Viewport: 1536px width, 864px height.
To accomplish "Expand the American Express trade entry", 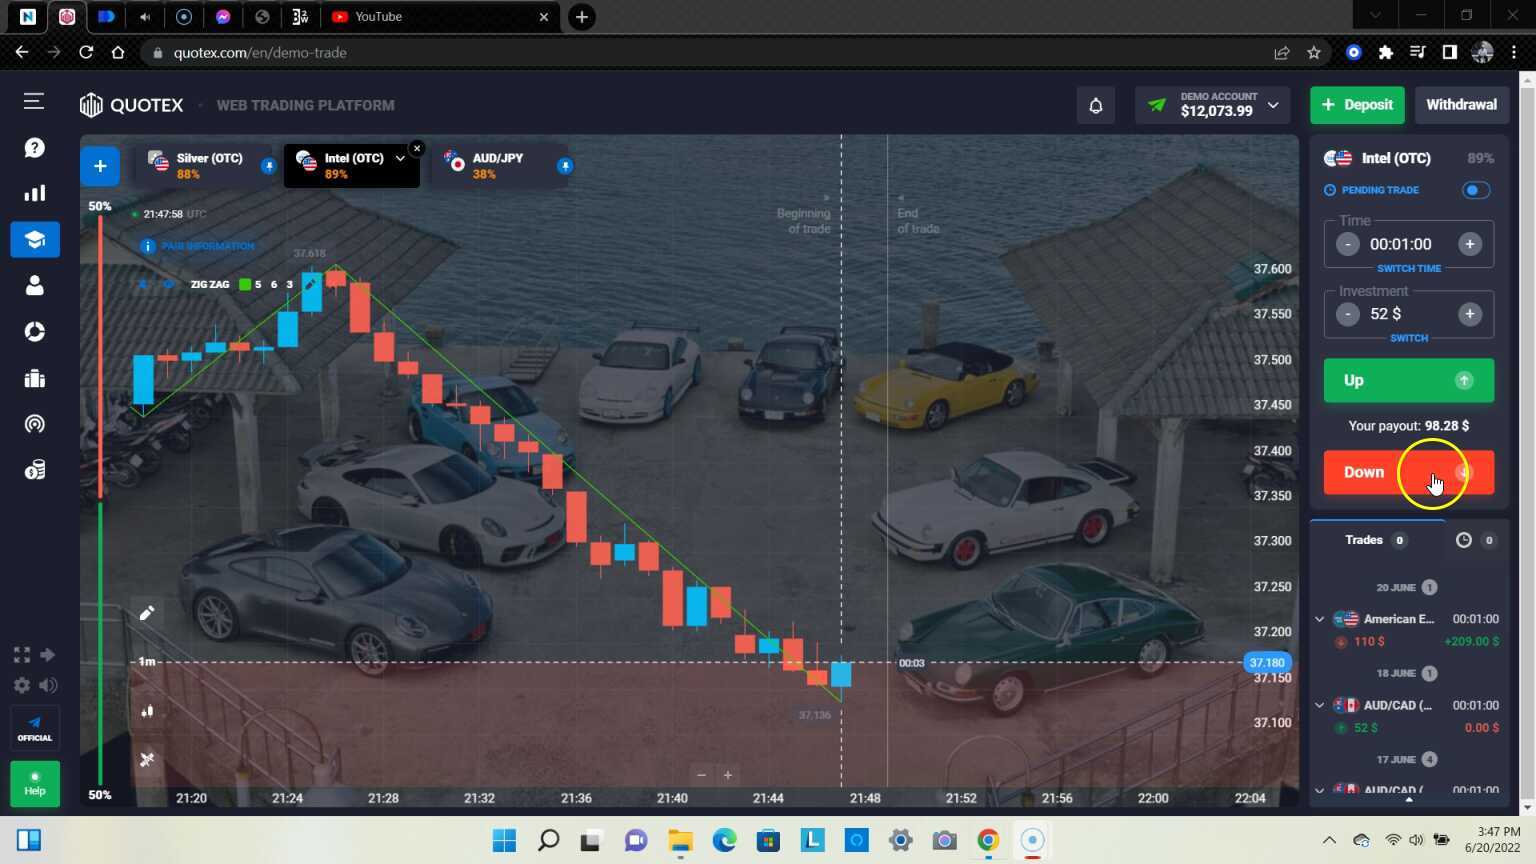I will pyautogui.click(x=1320, y=619).
